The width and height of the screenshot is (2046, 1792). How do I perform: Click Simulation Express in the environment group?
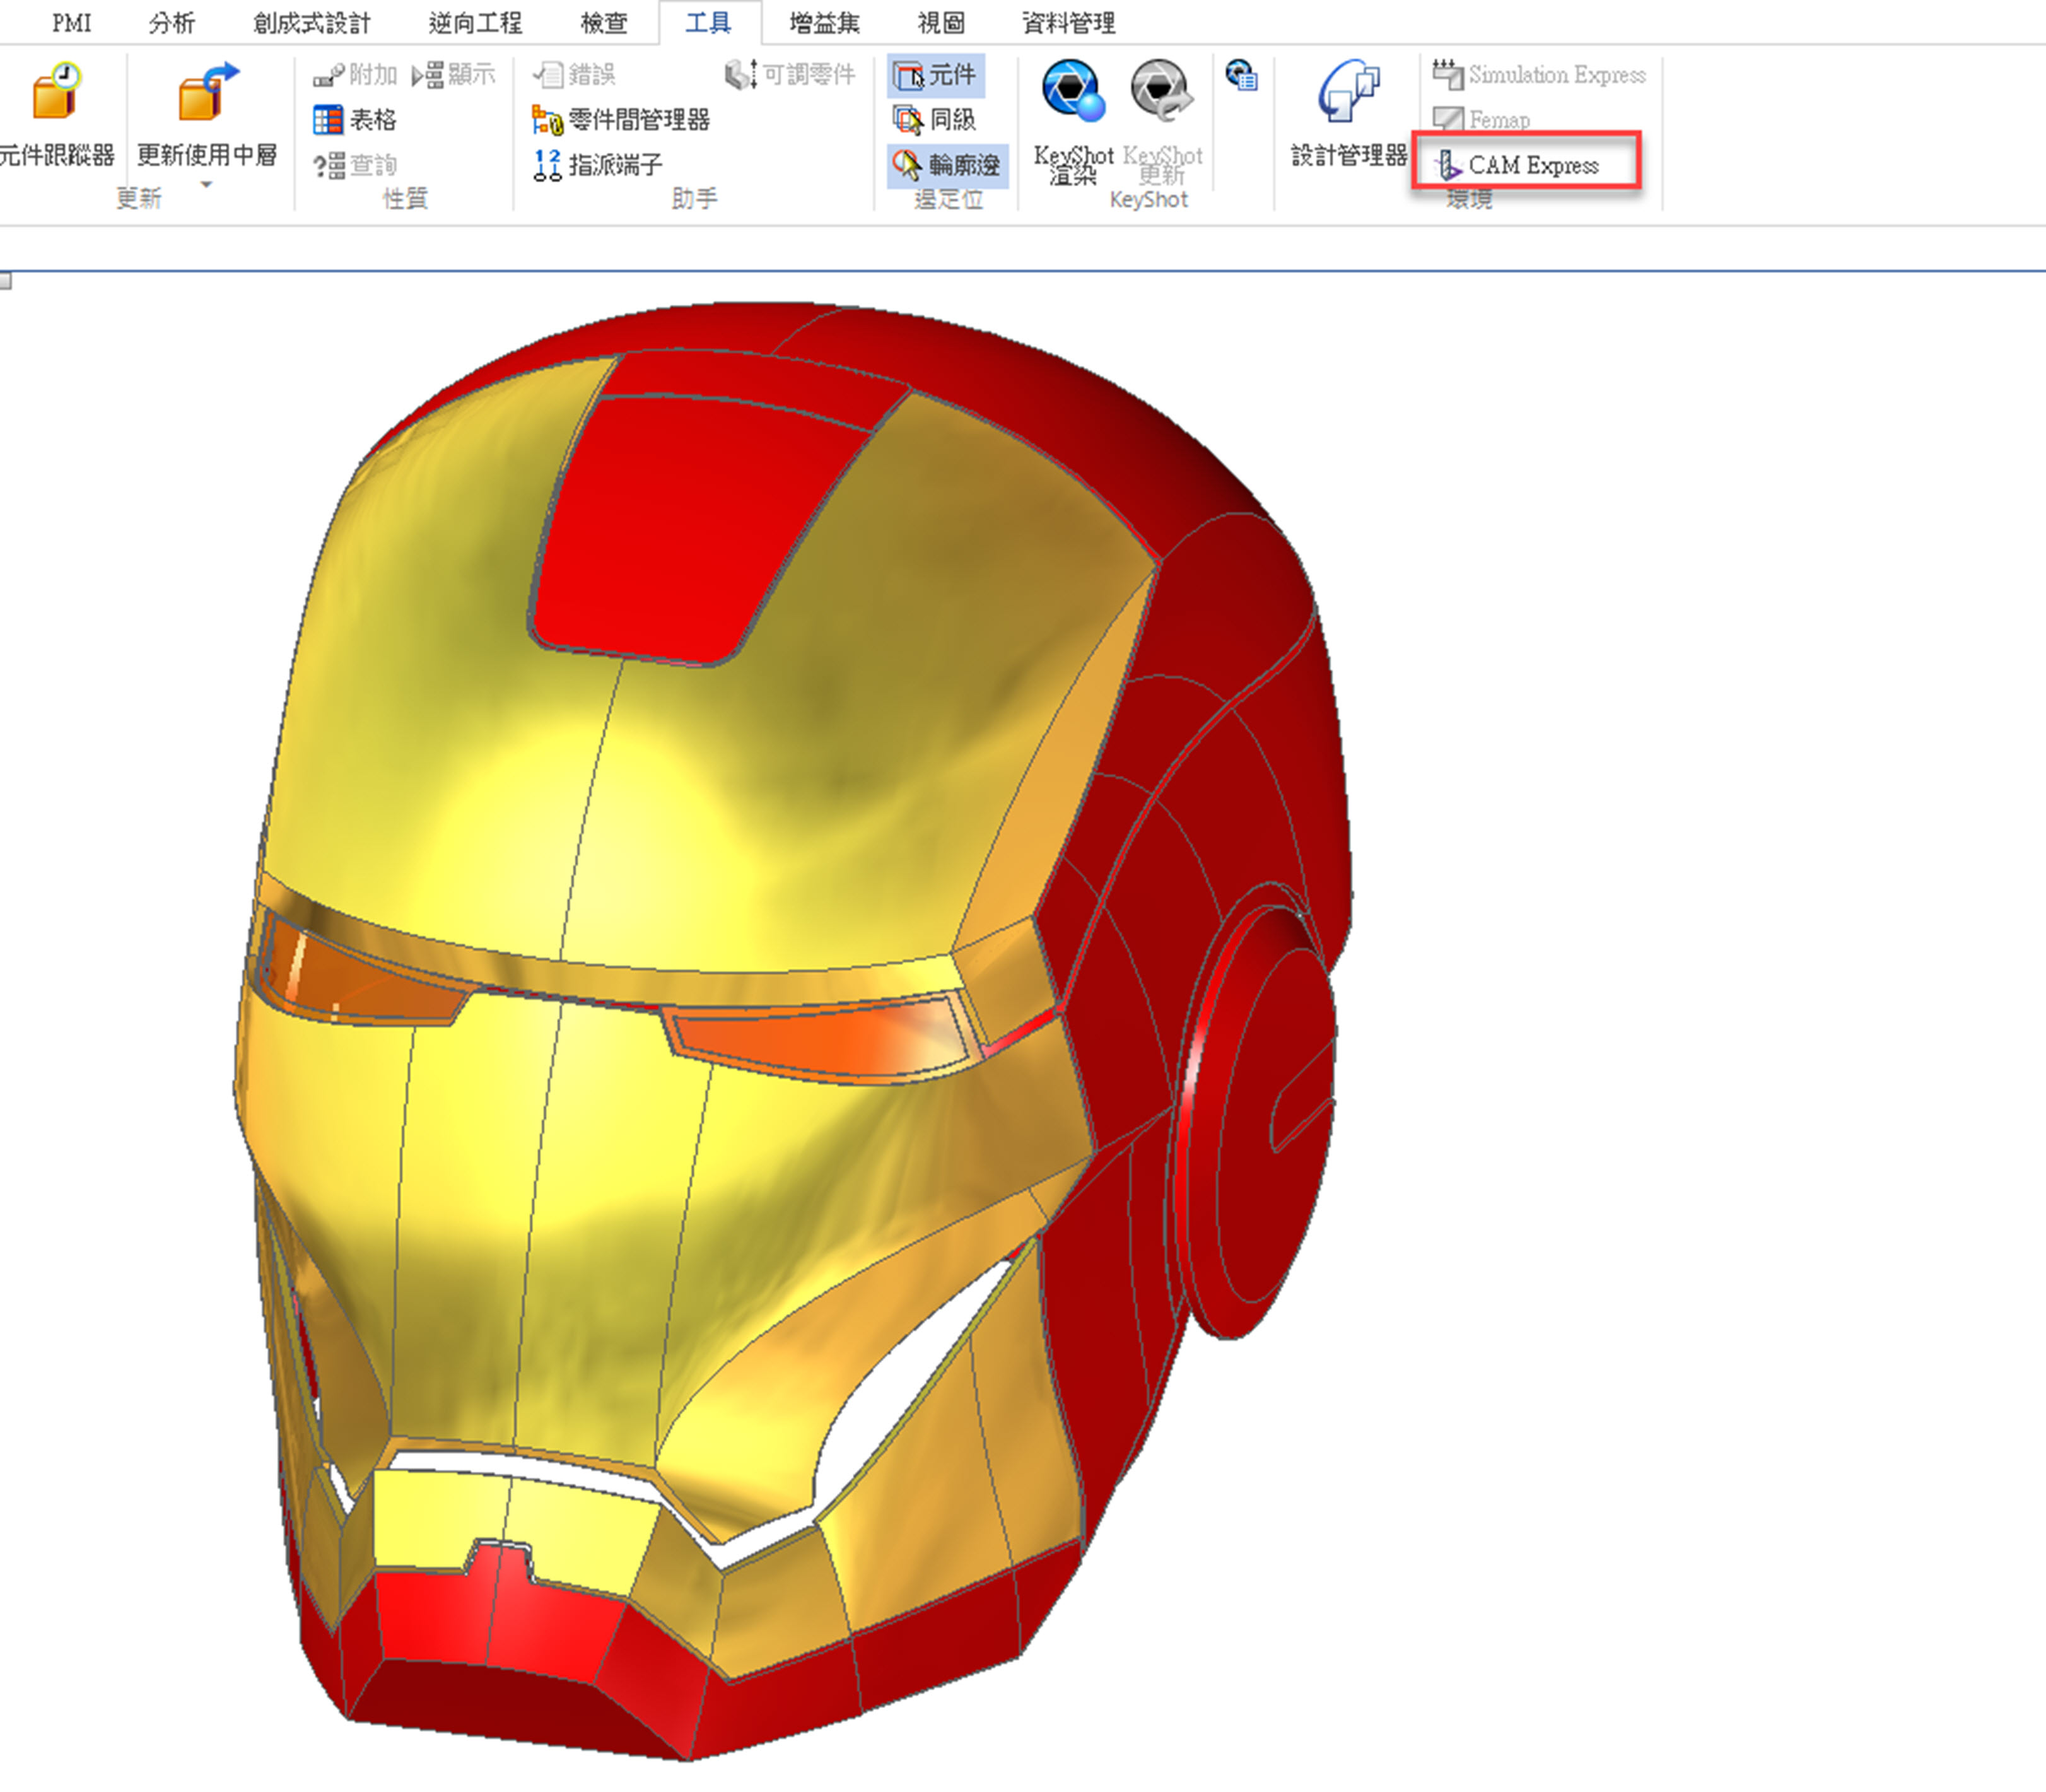1538,75
